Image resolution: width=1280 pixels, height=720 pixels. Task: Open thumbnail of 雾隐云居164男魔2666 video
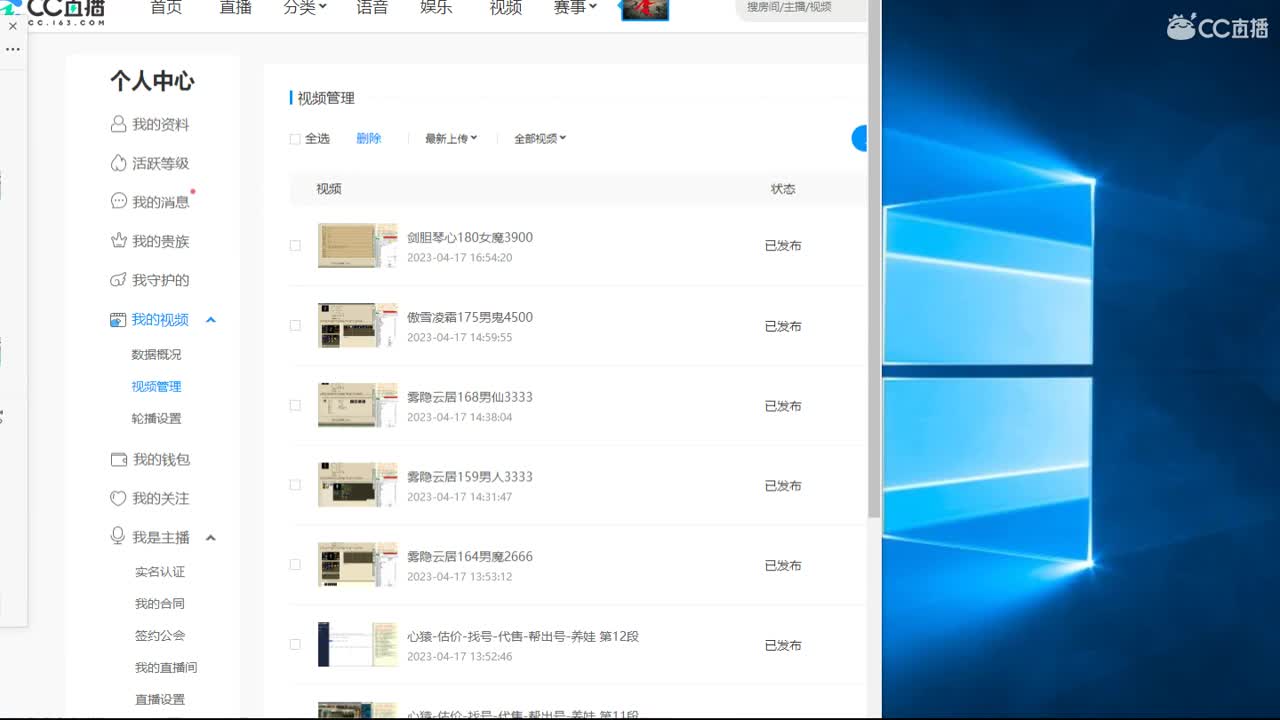(358, 565)
